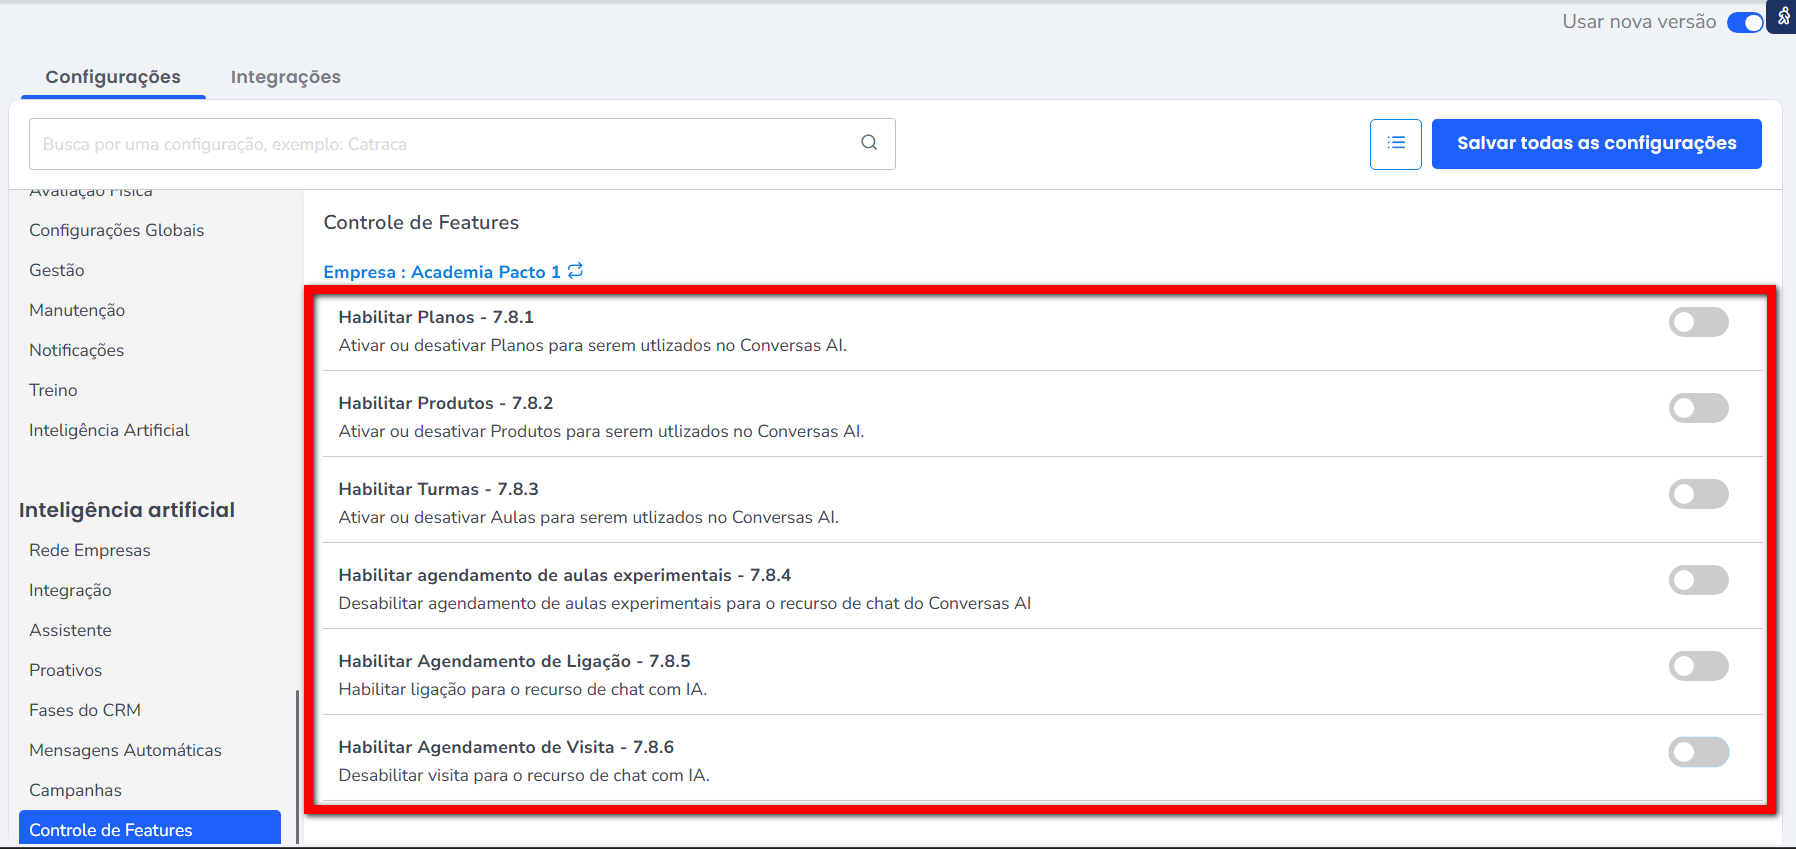This screenshot has width=1796, height=849.
Task: Toggle Habilitar agendamento de aulas experimentais
Action: point(1697,580)
